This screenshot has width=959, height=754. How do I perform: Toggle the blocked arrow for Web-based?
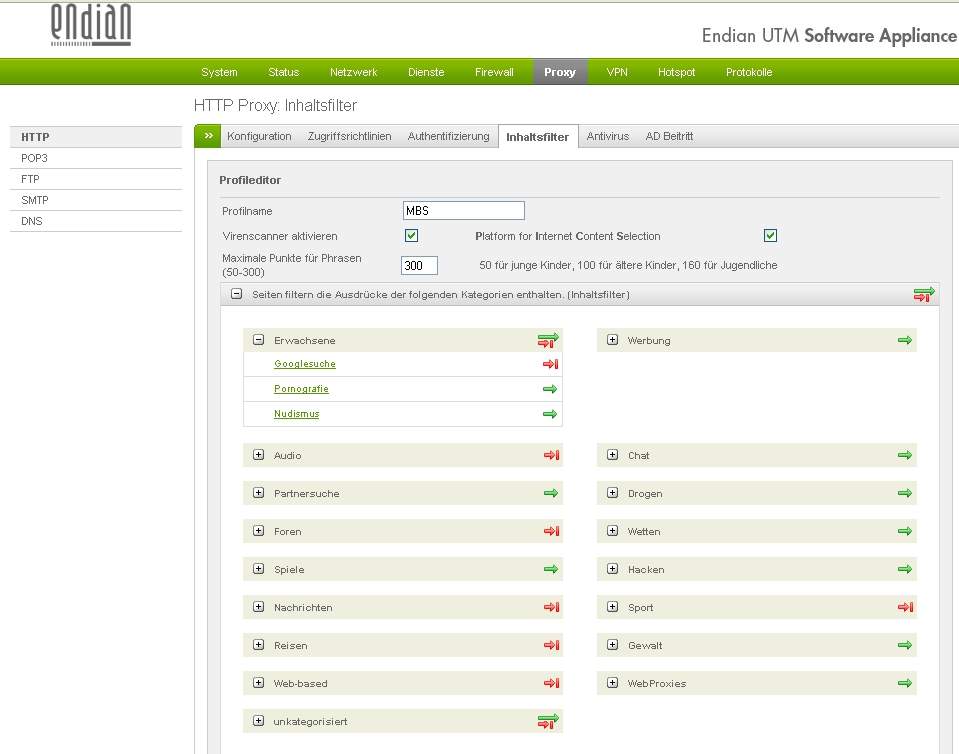pos(552,683)
